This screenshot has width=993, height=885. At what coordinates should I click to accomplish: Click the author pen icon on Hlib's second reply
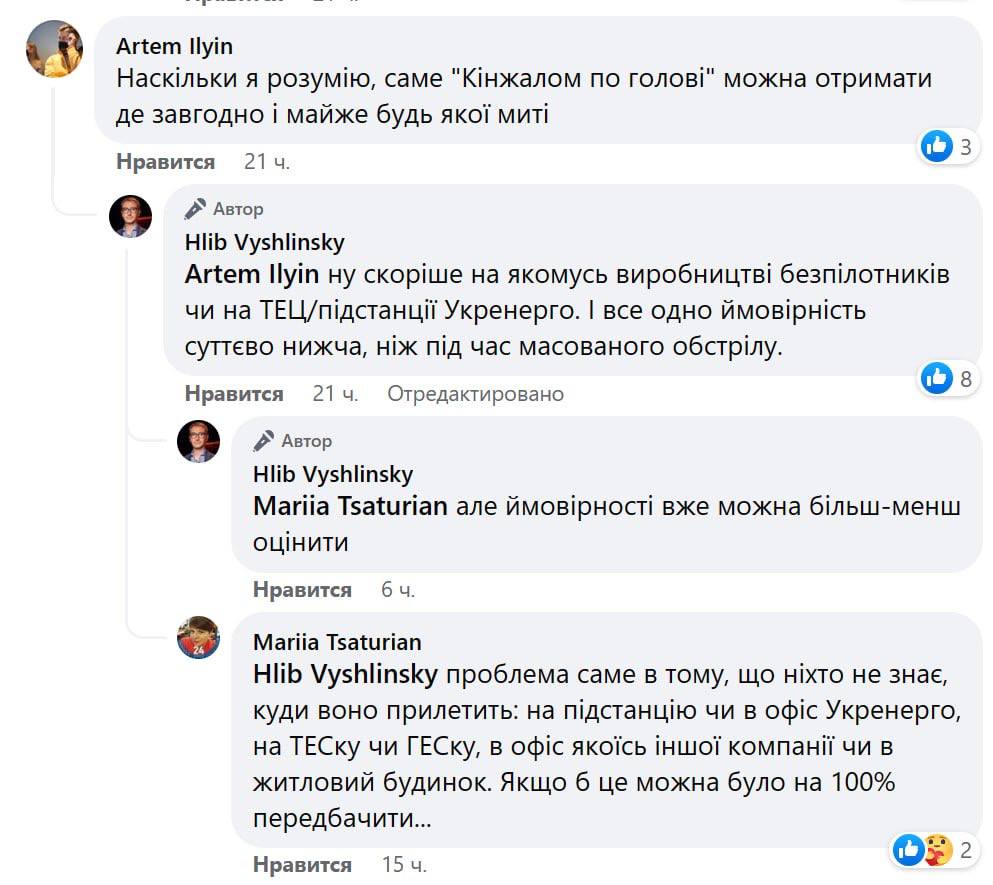click(x=264, y=441)
